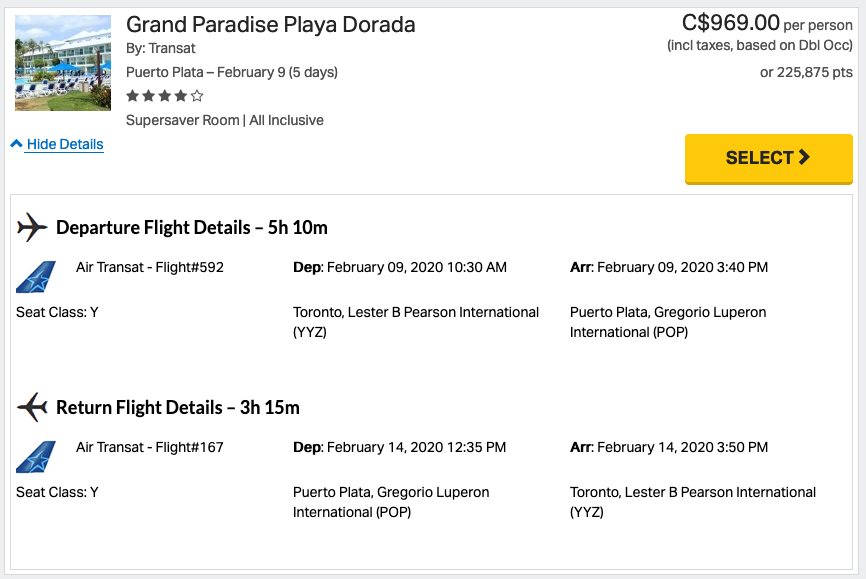The image size is (866, 579).
Task: Click Air Transat logo for Flight#167
Action: click(x=36, y=457)
